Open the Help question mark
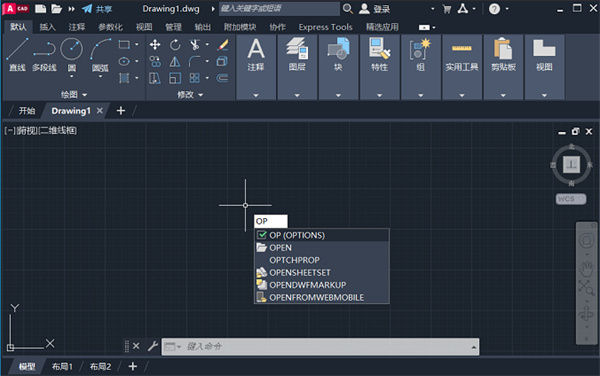 (x=494, y=9)
